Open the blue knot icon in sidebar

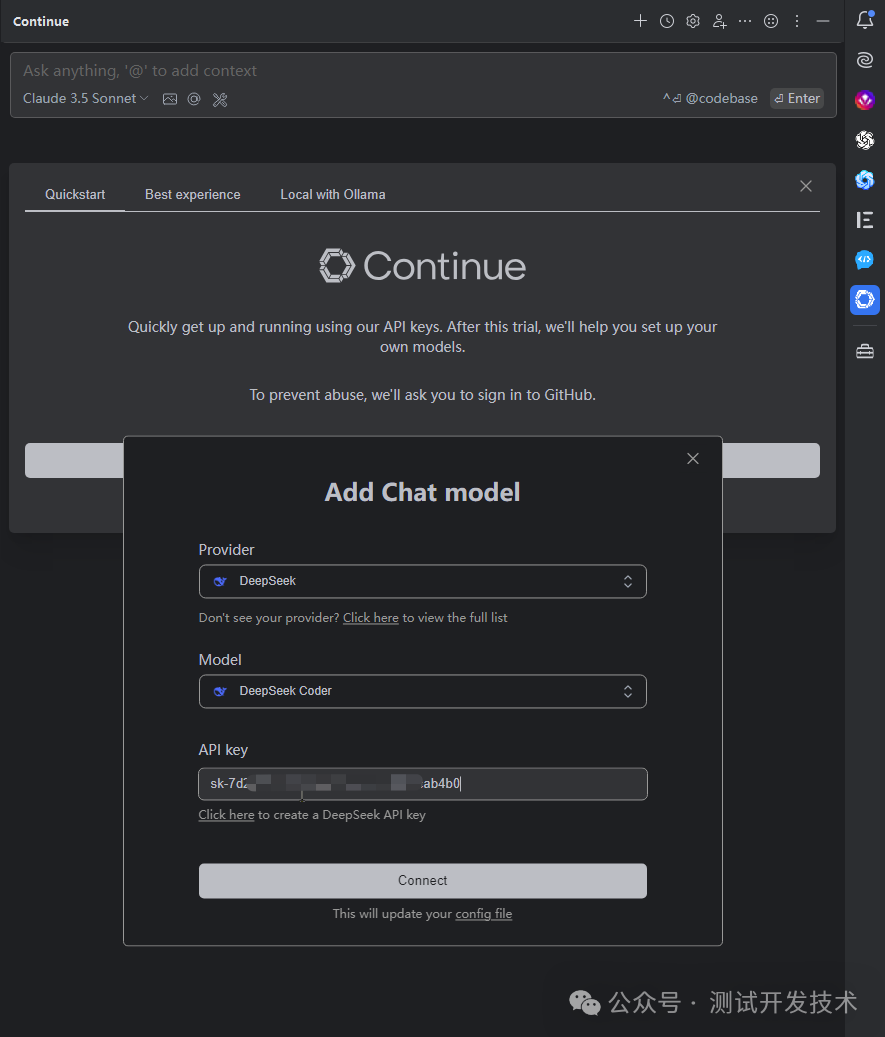point(864,179)
